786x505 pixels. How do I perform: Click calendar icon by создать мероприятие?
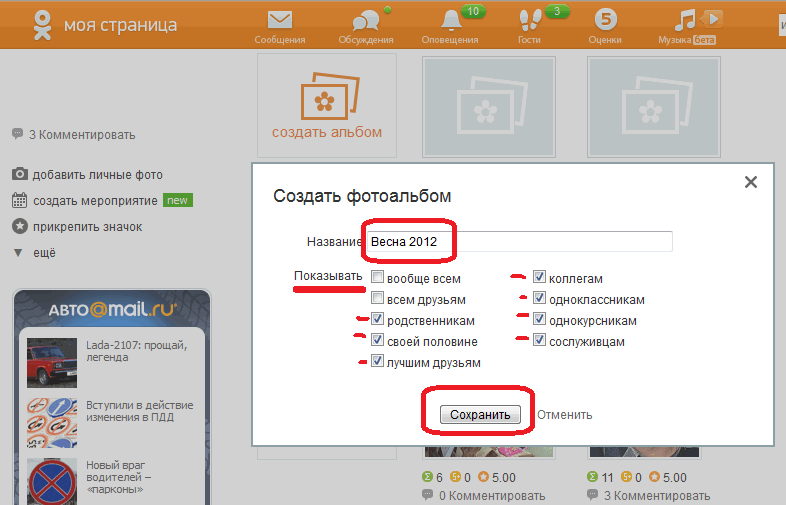click(x=20, y=200)
